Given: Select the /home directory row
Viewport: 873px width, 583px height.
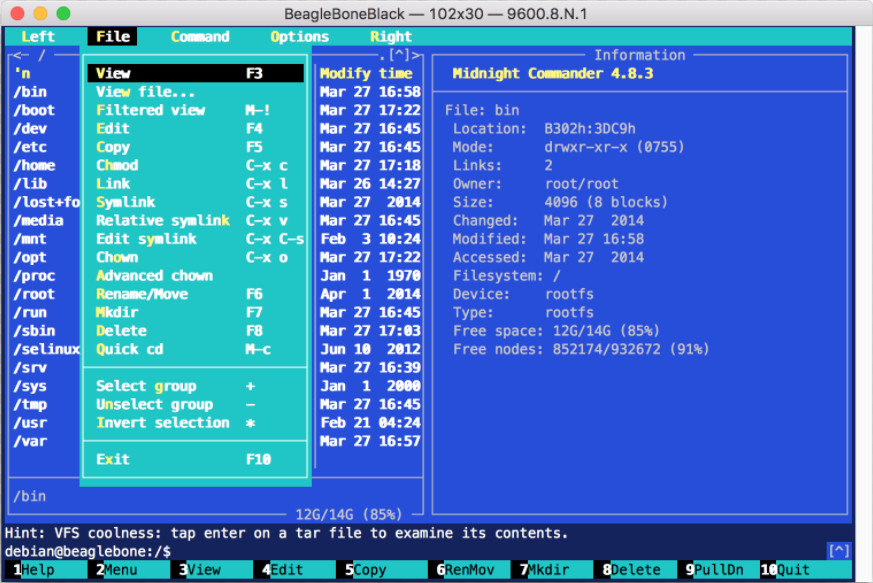Looking at the screenshot, I should (x=35, y=165).
